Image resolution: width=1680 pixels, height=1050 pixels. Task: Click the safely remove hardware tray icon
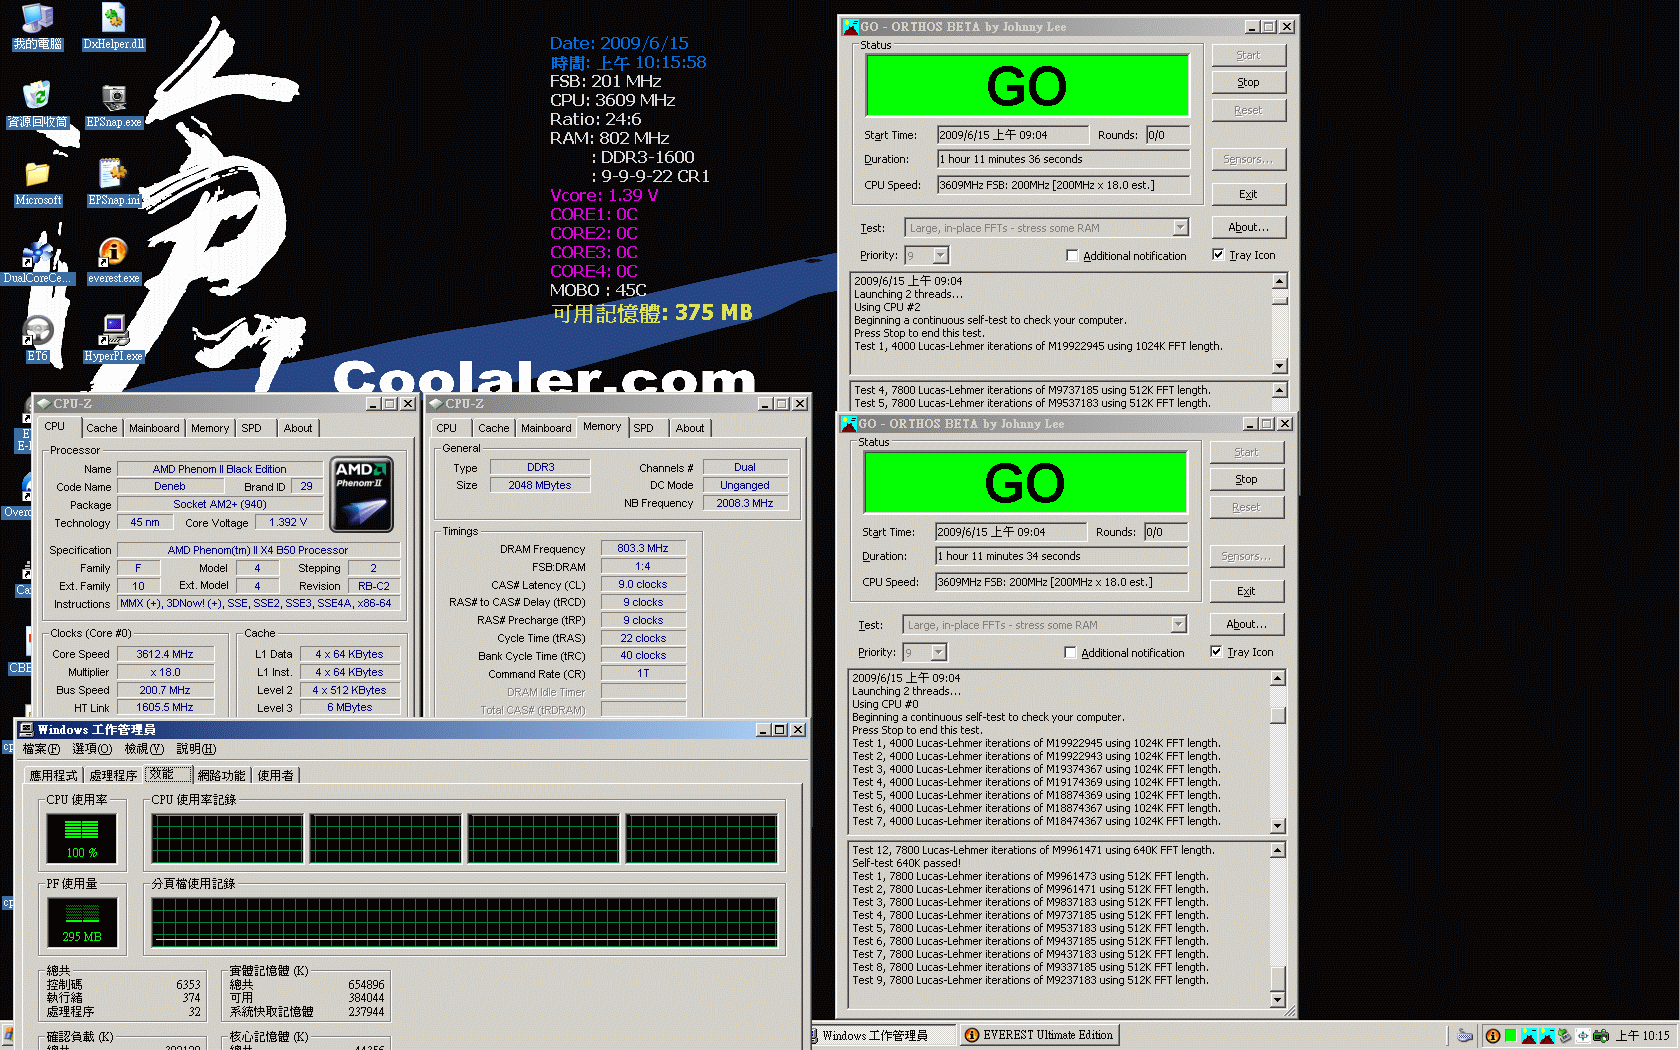pyautogui.click(x=1565, y=1036)
